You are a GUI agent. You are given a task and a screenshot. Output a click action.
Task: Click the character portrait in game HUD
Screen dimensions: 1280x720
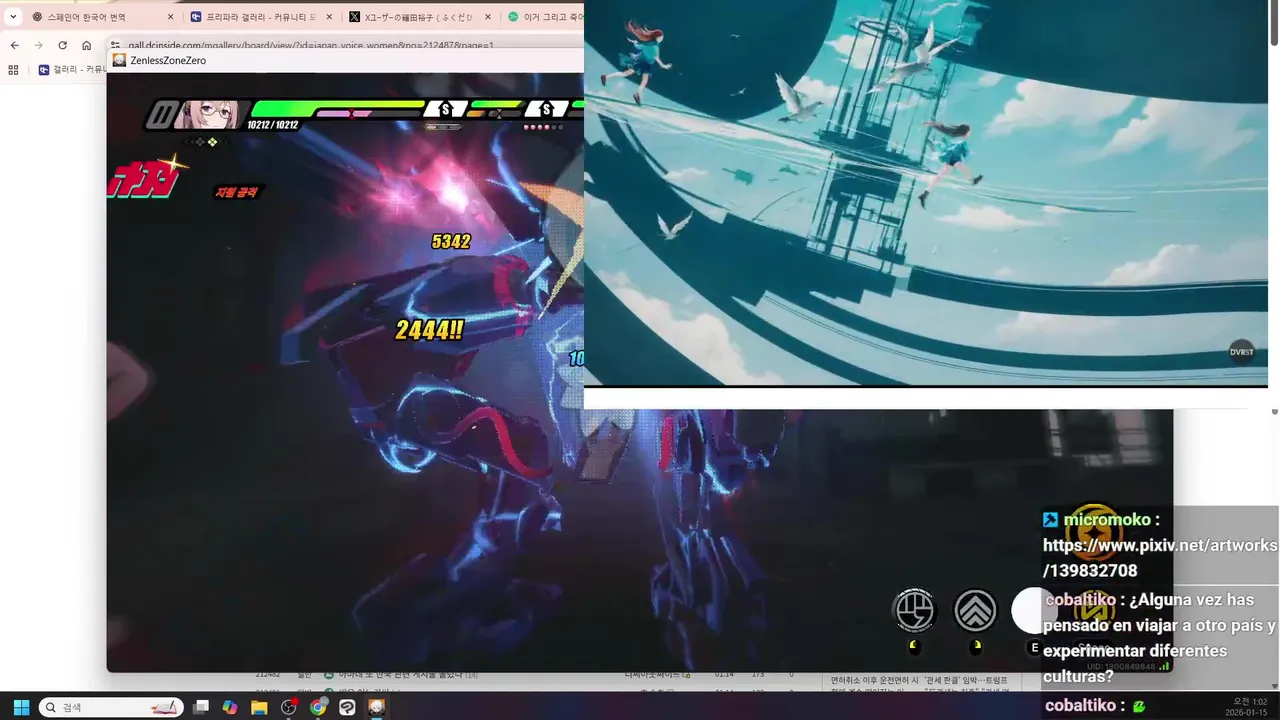(208, 114)
